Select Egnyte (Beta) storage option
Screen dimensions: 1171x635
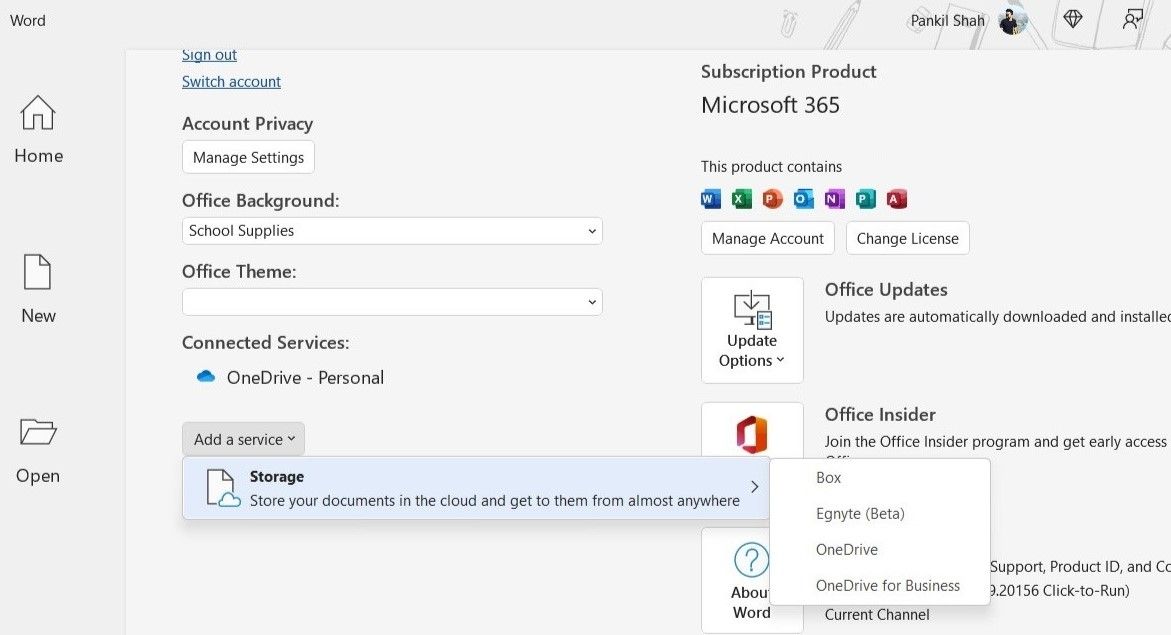click(x=860, y=514)
